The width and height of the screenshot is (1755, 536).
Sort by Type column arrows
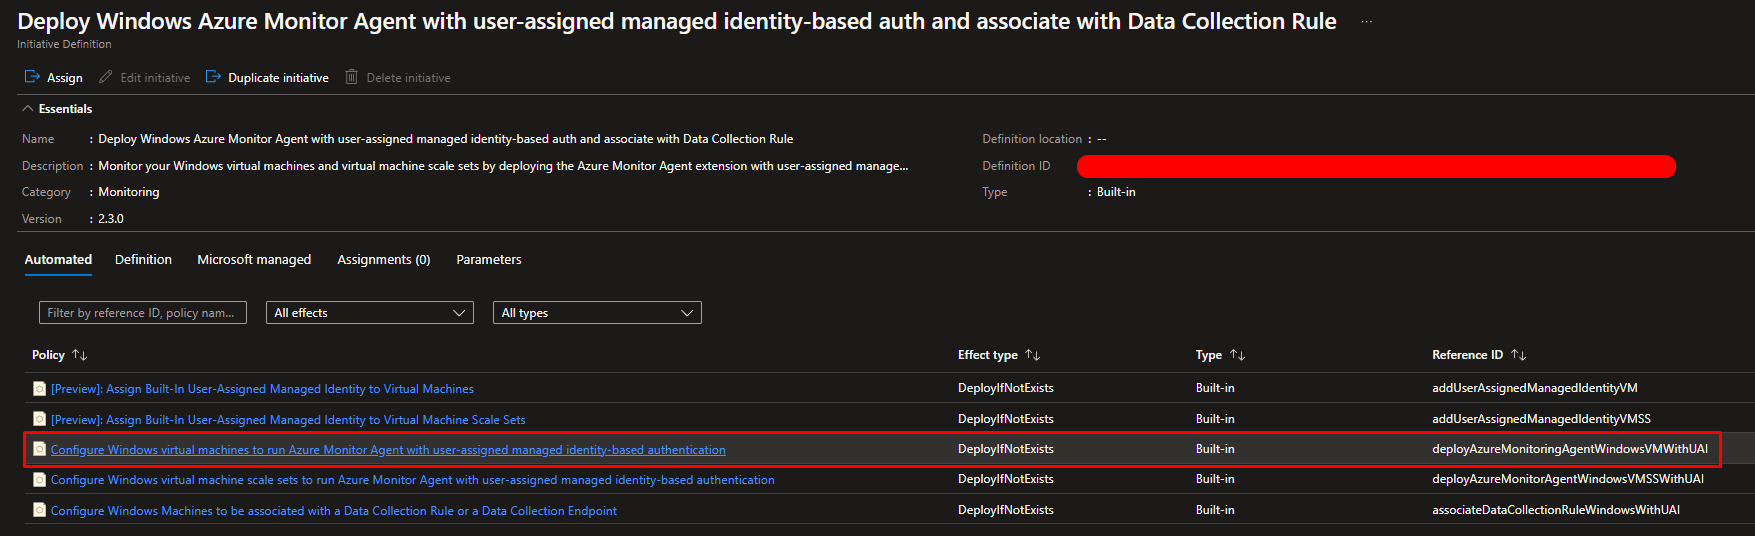[1237, 355]
